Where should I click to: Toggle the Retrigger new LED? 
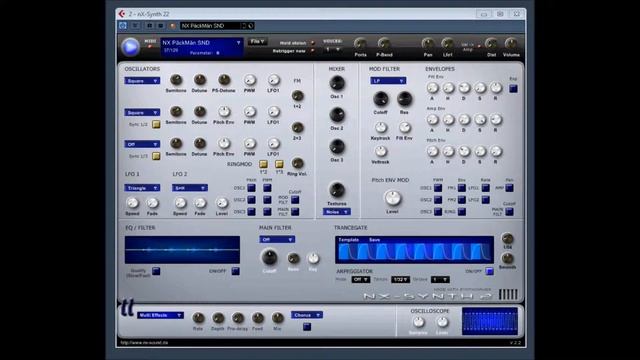(313, 51)
